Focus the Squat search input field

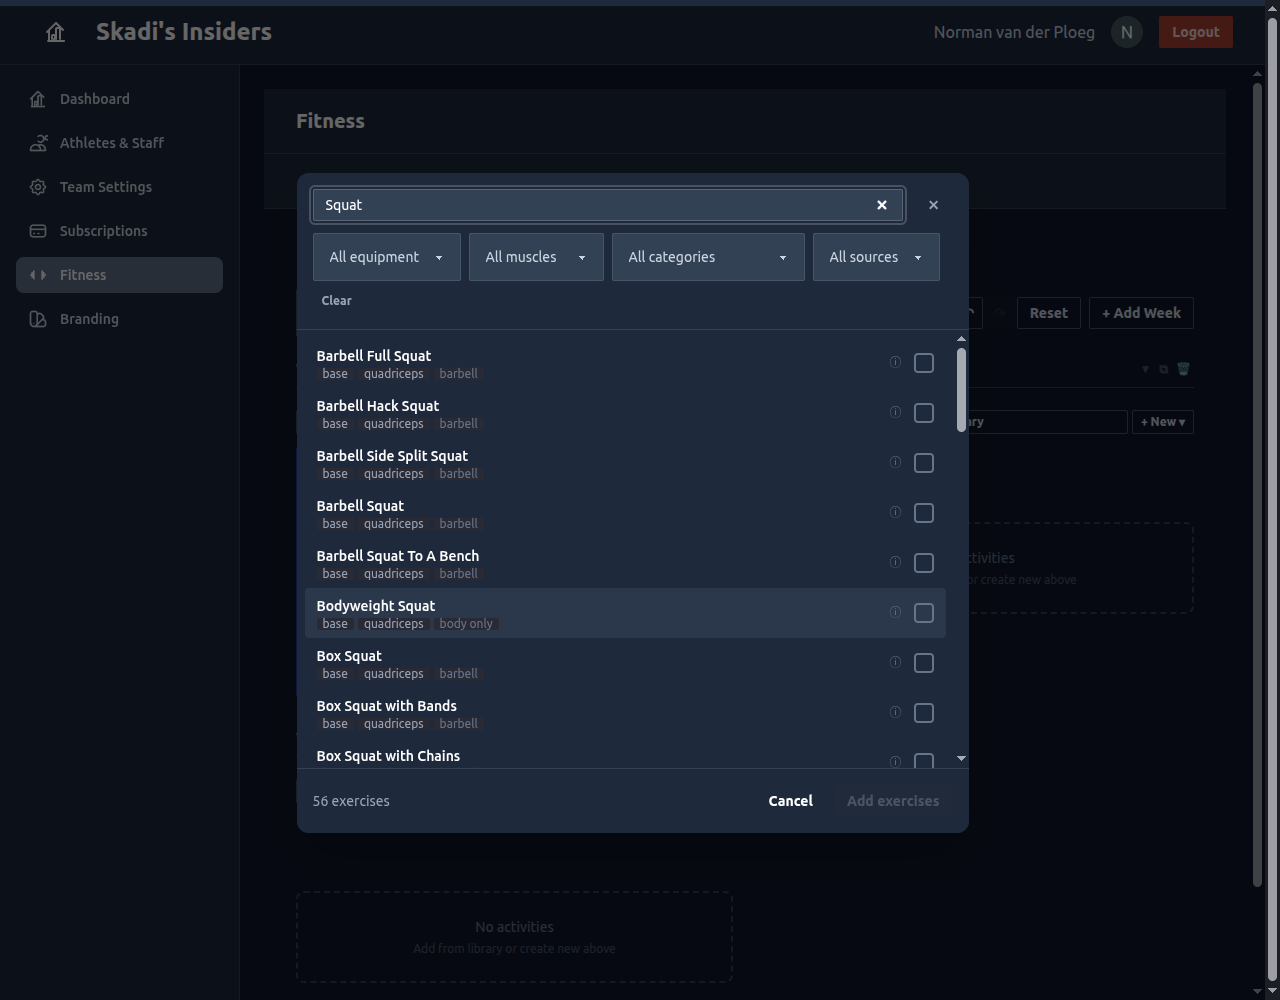pyautogui.click(x=608, y=205)
